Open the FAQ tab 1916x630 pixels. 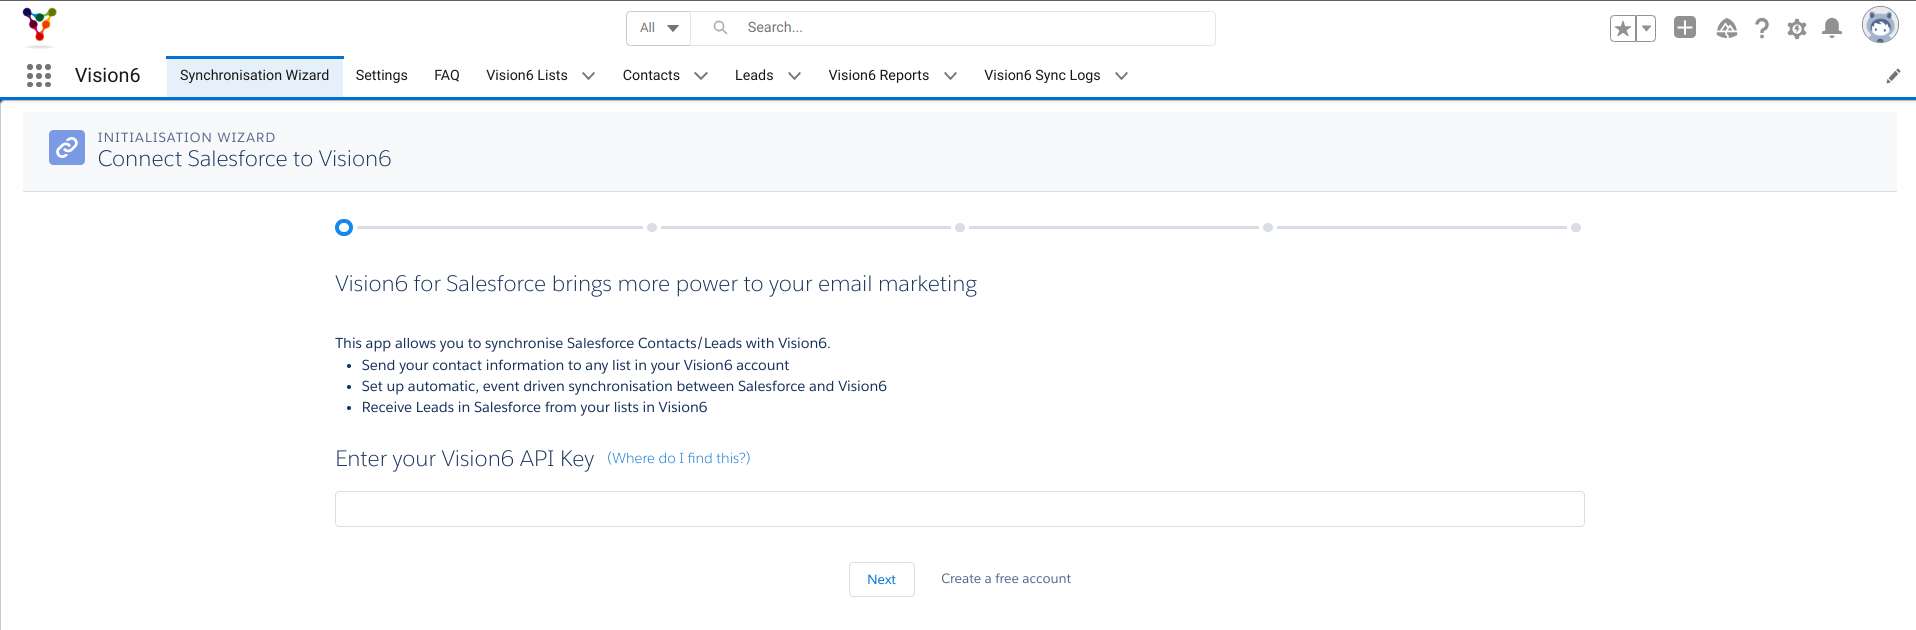447,76
